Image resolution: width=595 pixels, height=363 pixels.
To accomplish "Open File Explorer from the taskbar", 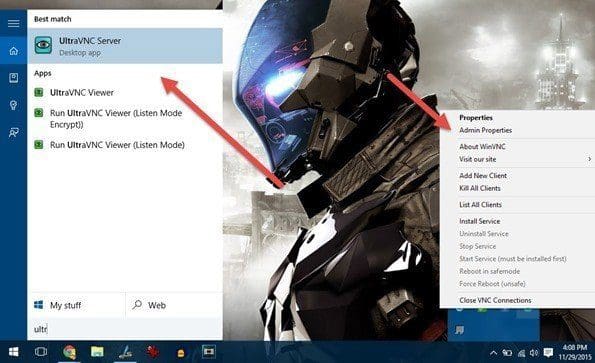I will pos(97,352).
